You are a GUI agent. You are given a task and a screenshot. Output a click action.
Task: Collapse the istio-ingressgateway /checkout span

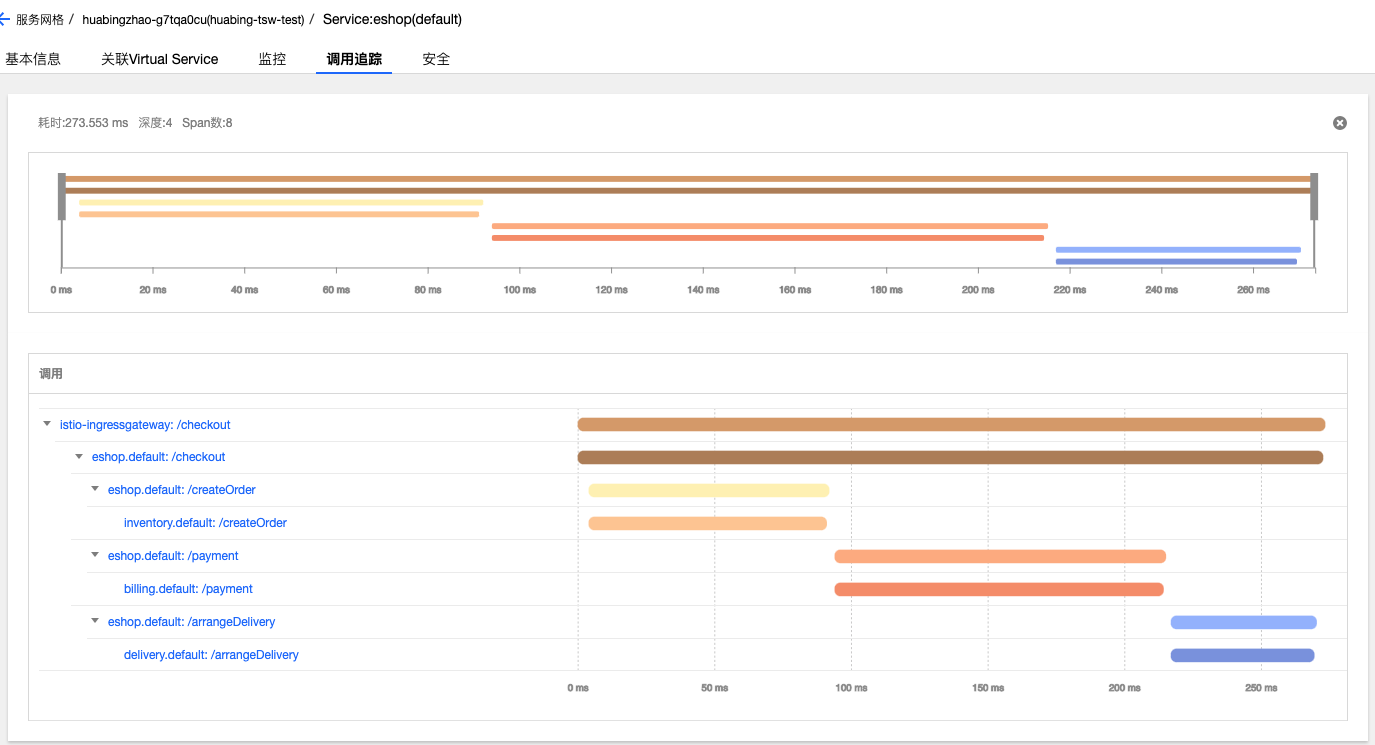(x=47, y=424)
